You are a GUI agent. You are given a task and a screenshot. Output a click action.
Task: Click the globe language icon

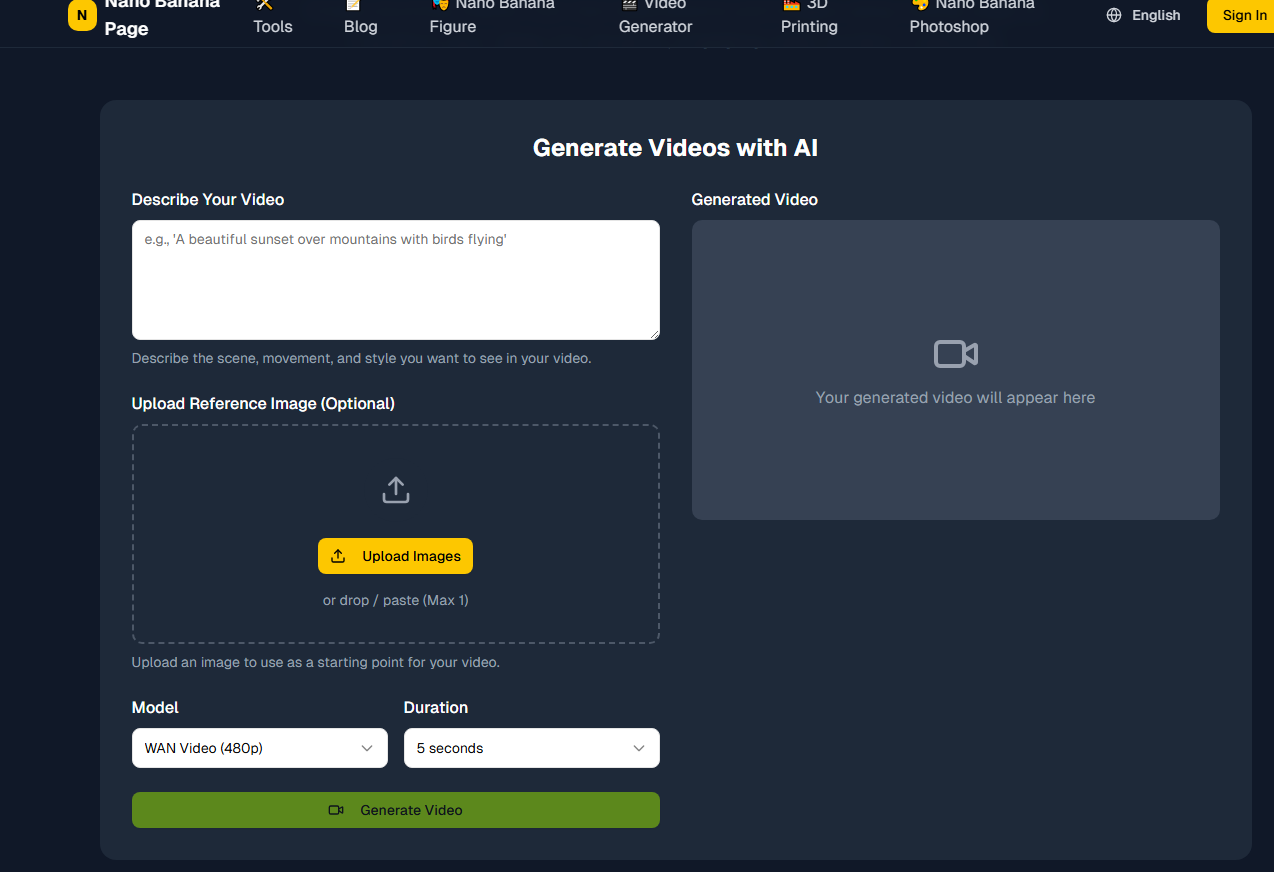1114,15
